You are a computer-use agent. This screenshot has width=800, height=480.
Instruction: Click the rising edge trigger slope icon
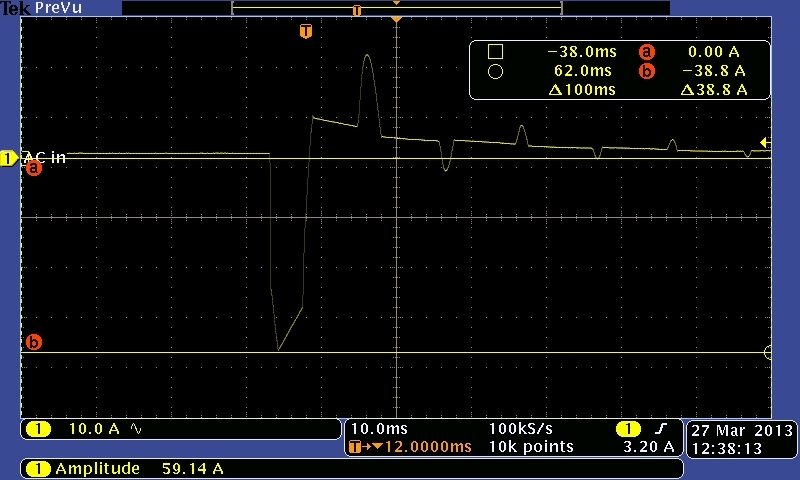point(659,429)
